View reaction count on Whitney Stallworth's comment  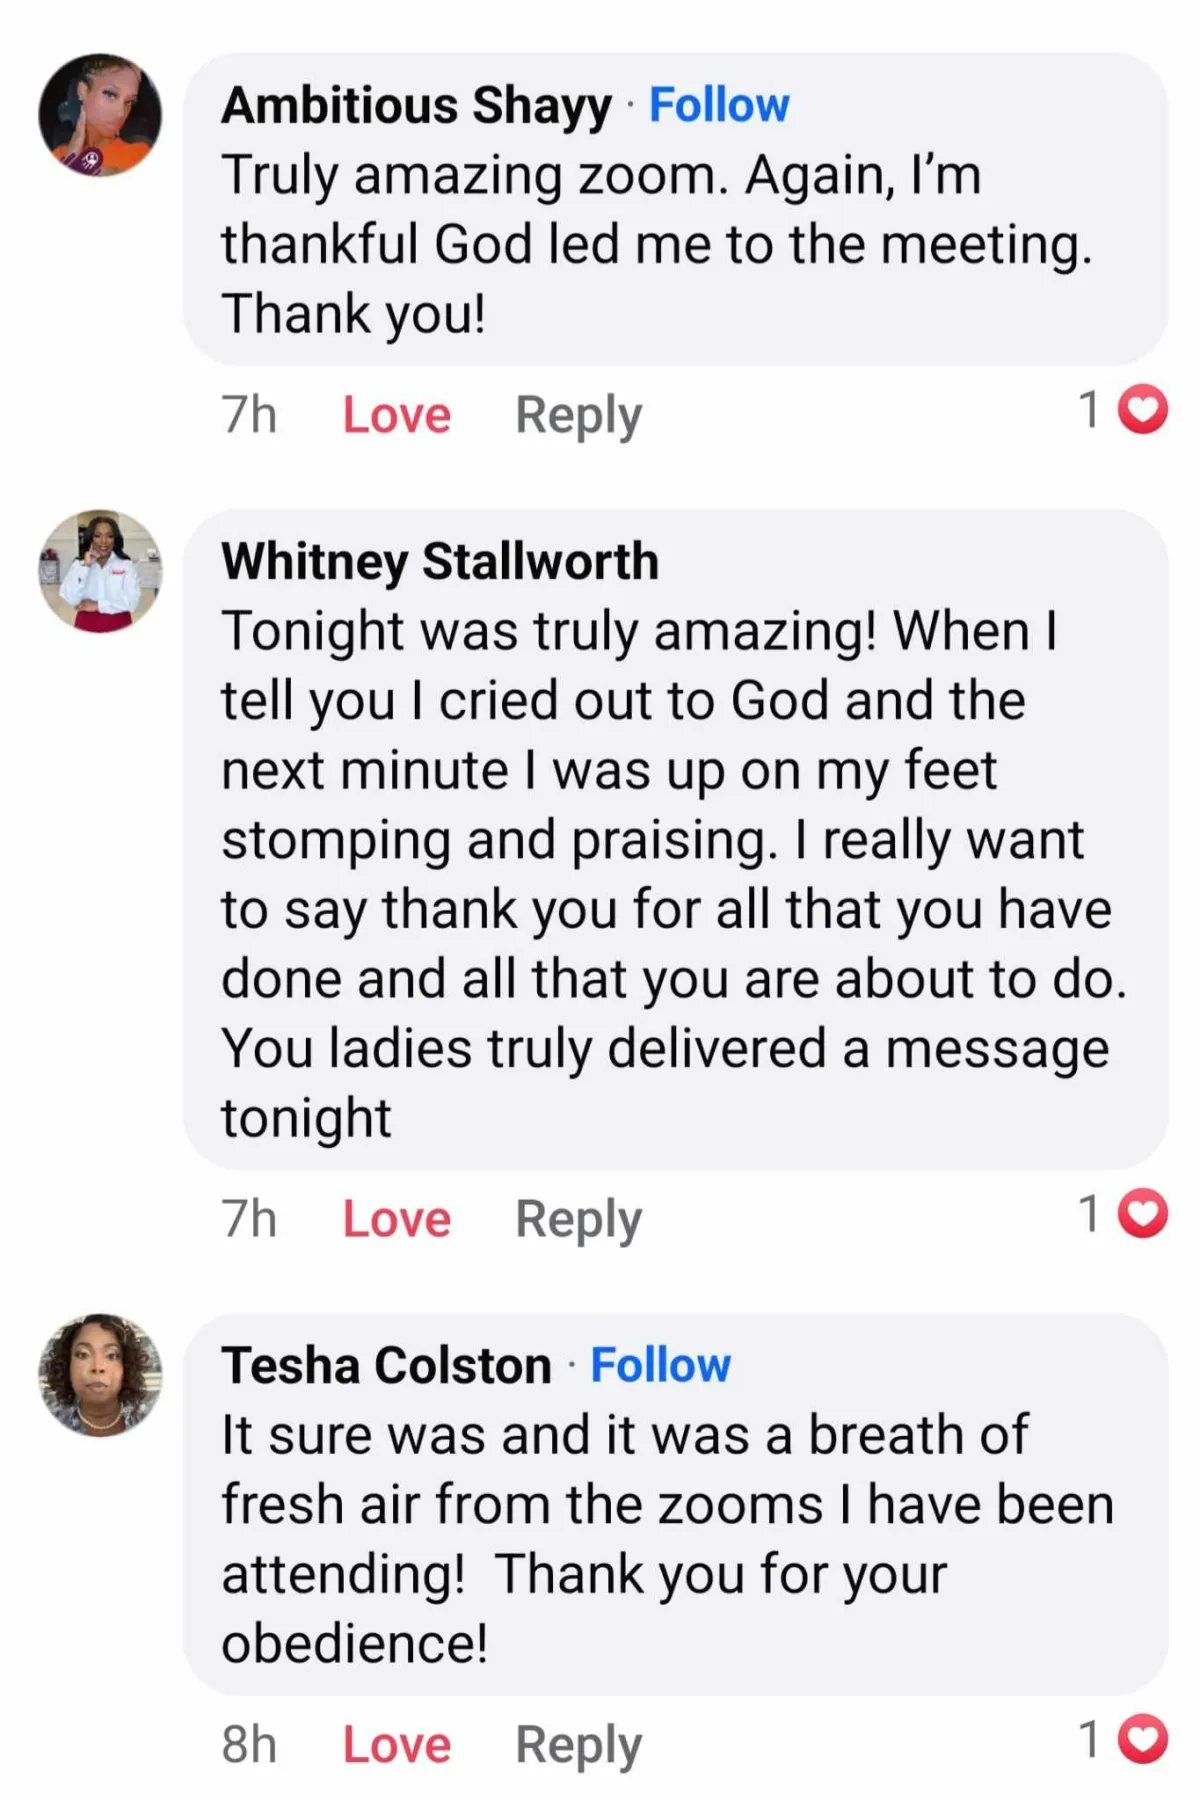tap(1090, 1214)
